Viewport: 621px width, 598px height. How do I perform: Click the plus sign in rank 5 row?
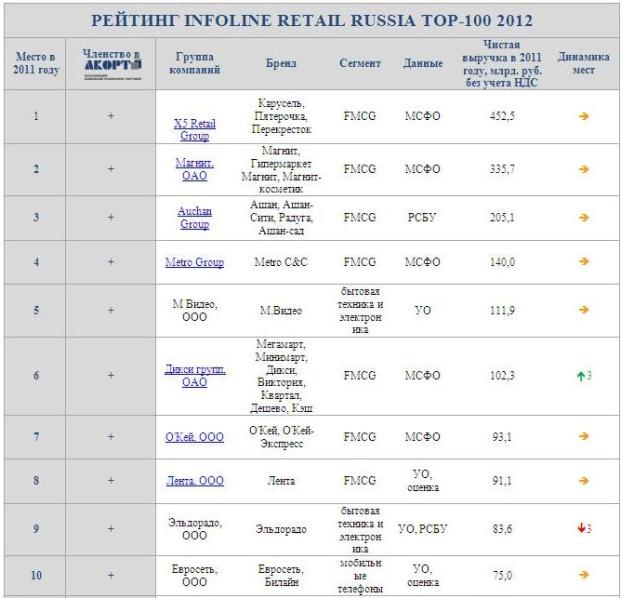111,310
